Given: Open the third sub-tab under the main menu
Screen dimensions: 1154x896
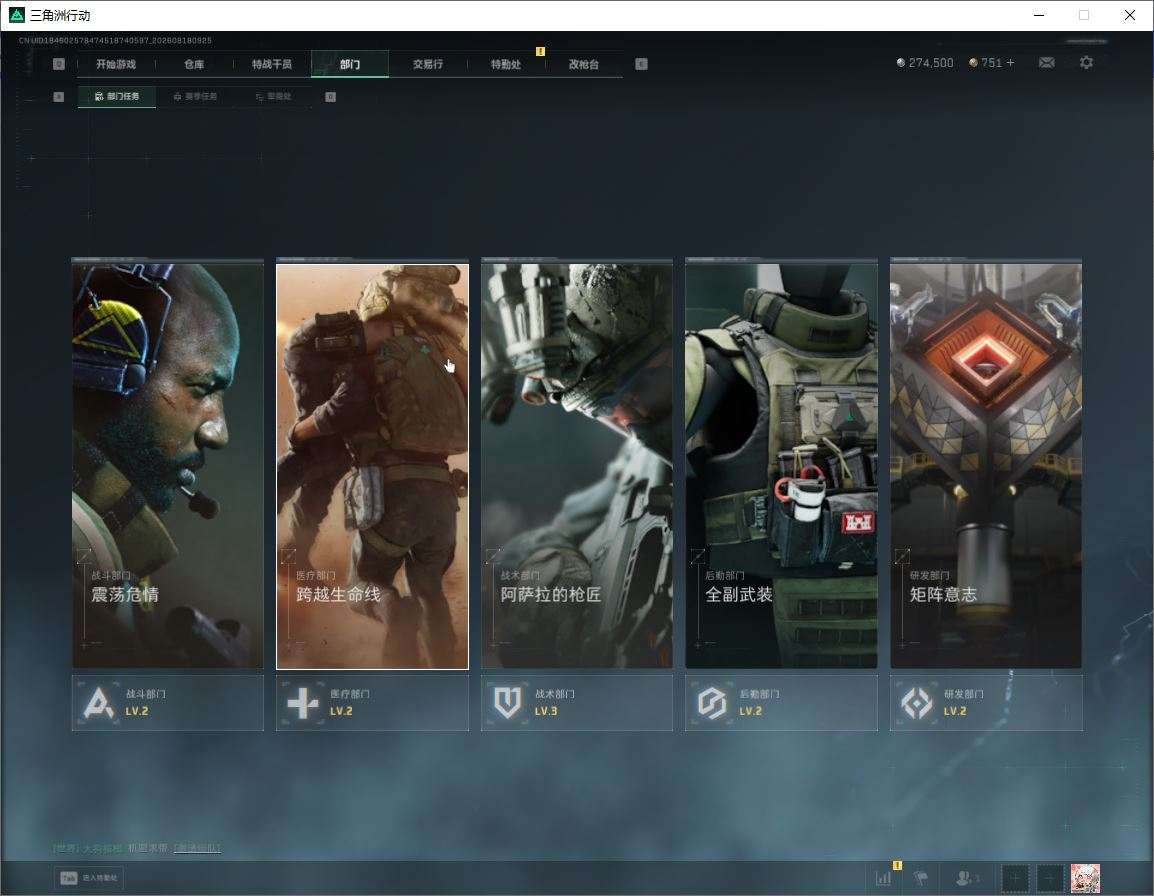Looking at the screenshot, I should (273, 96).
